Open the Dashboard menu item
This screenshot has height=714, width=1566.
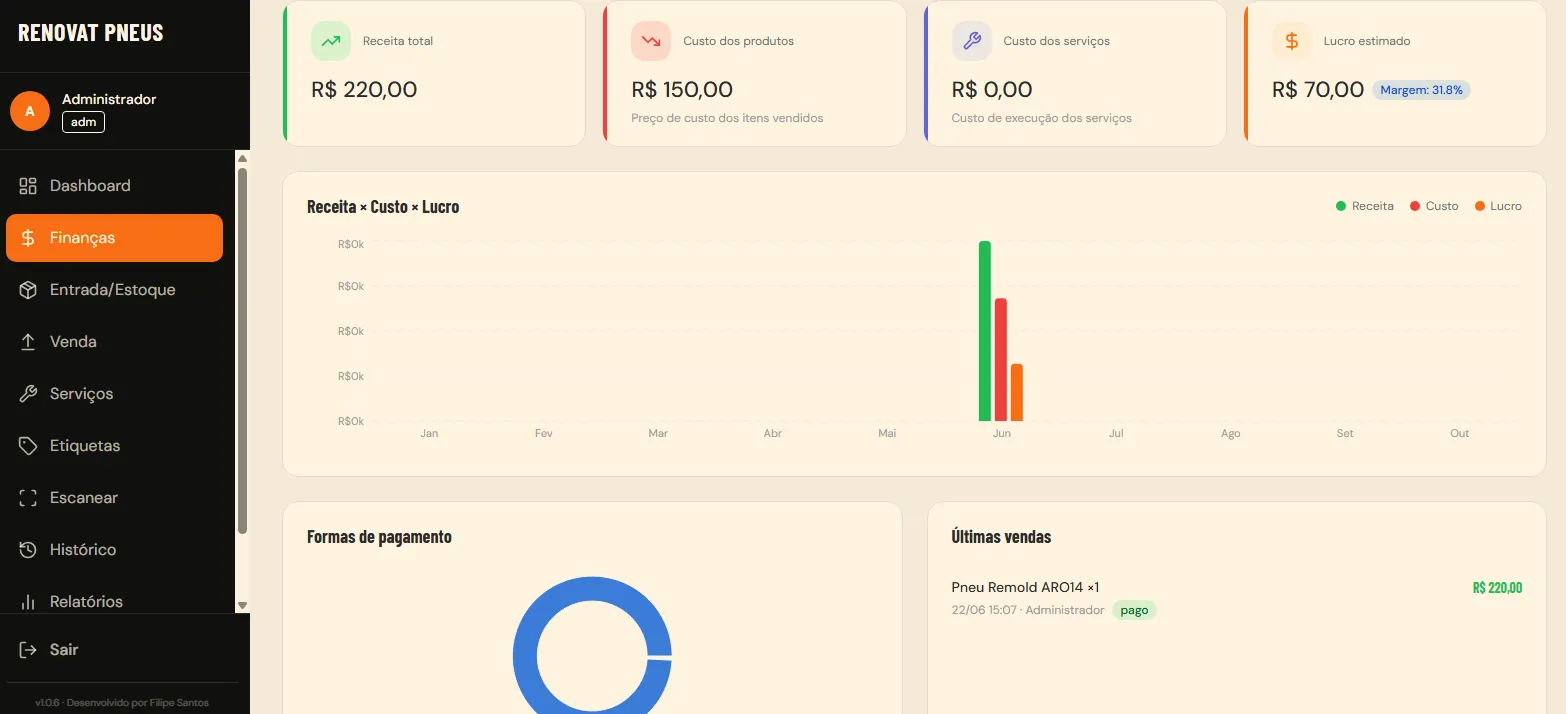pos(114,186)
